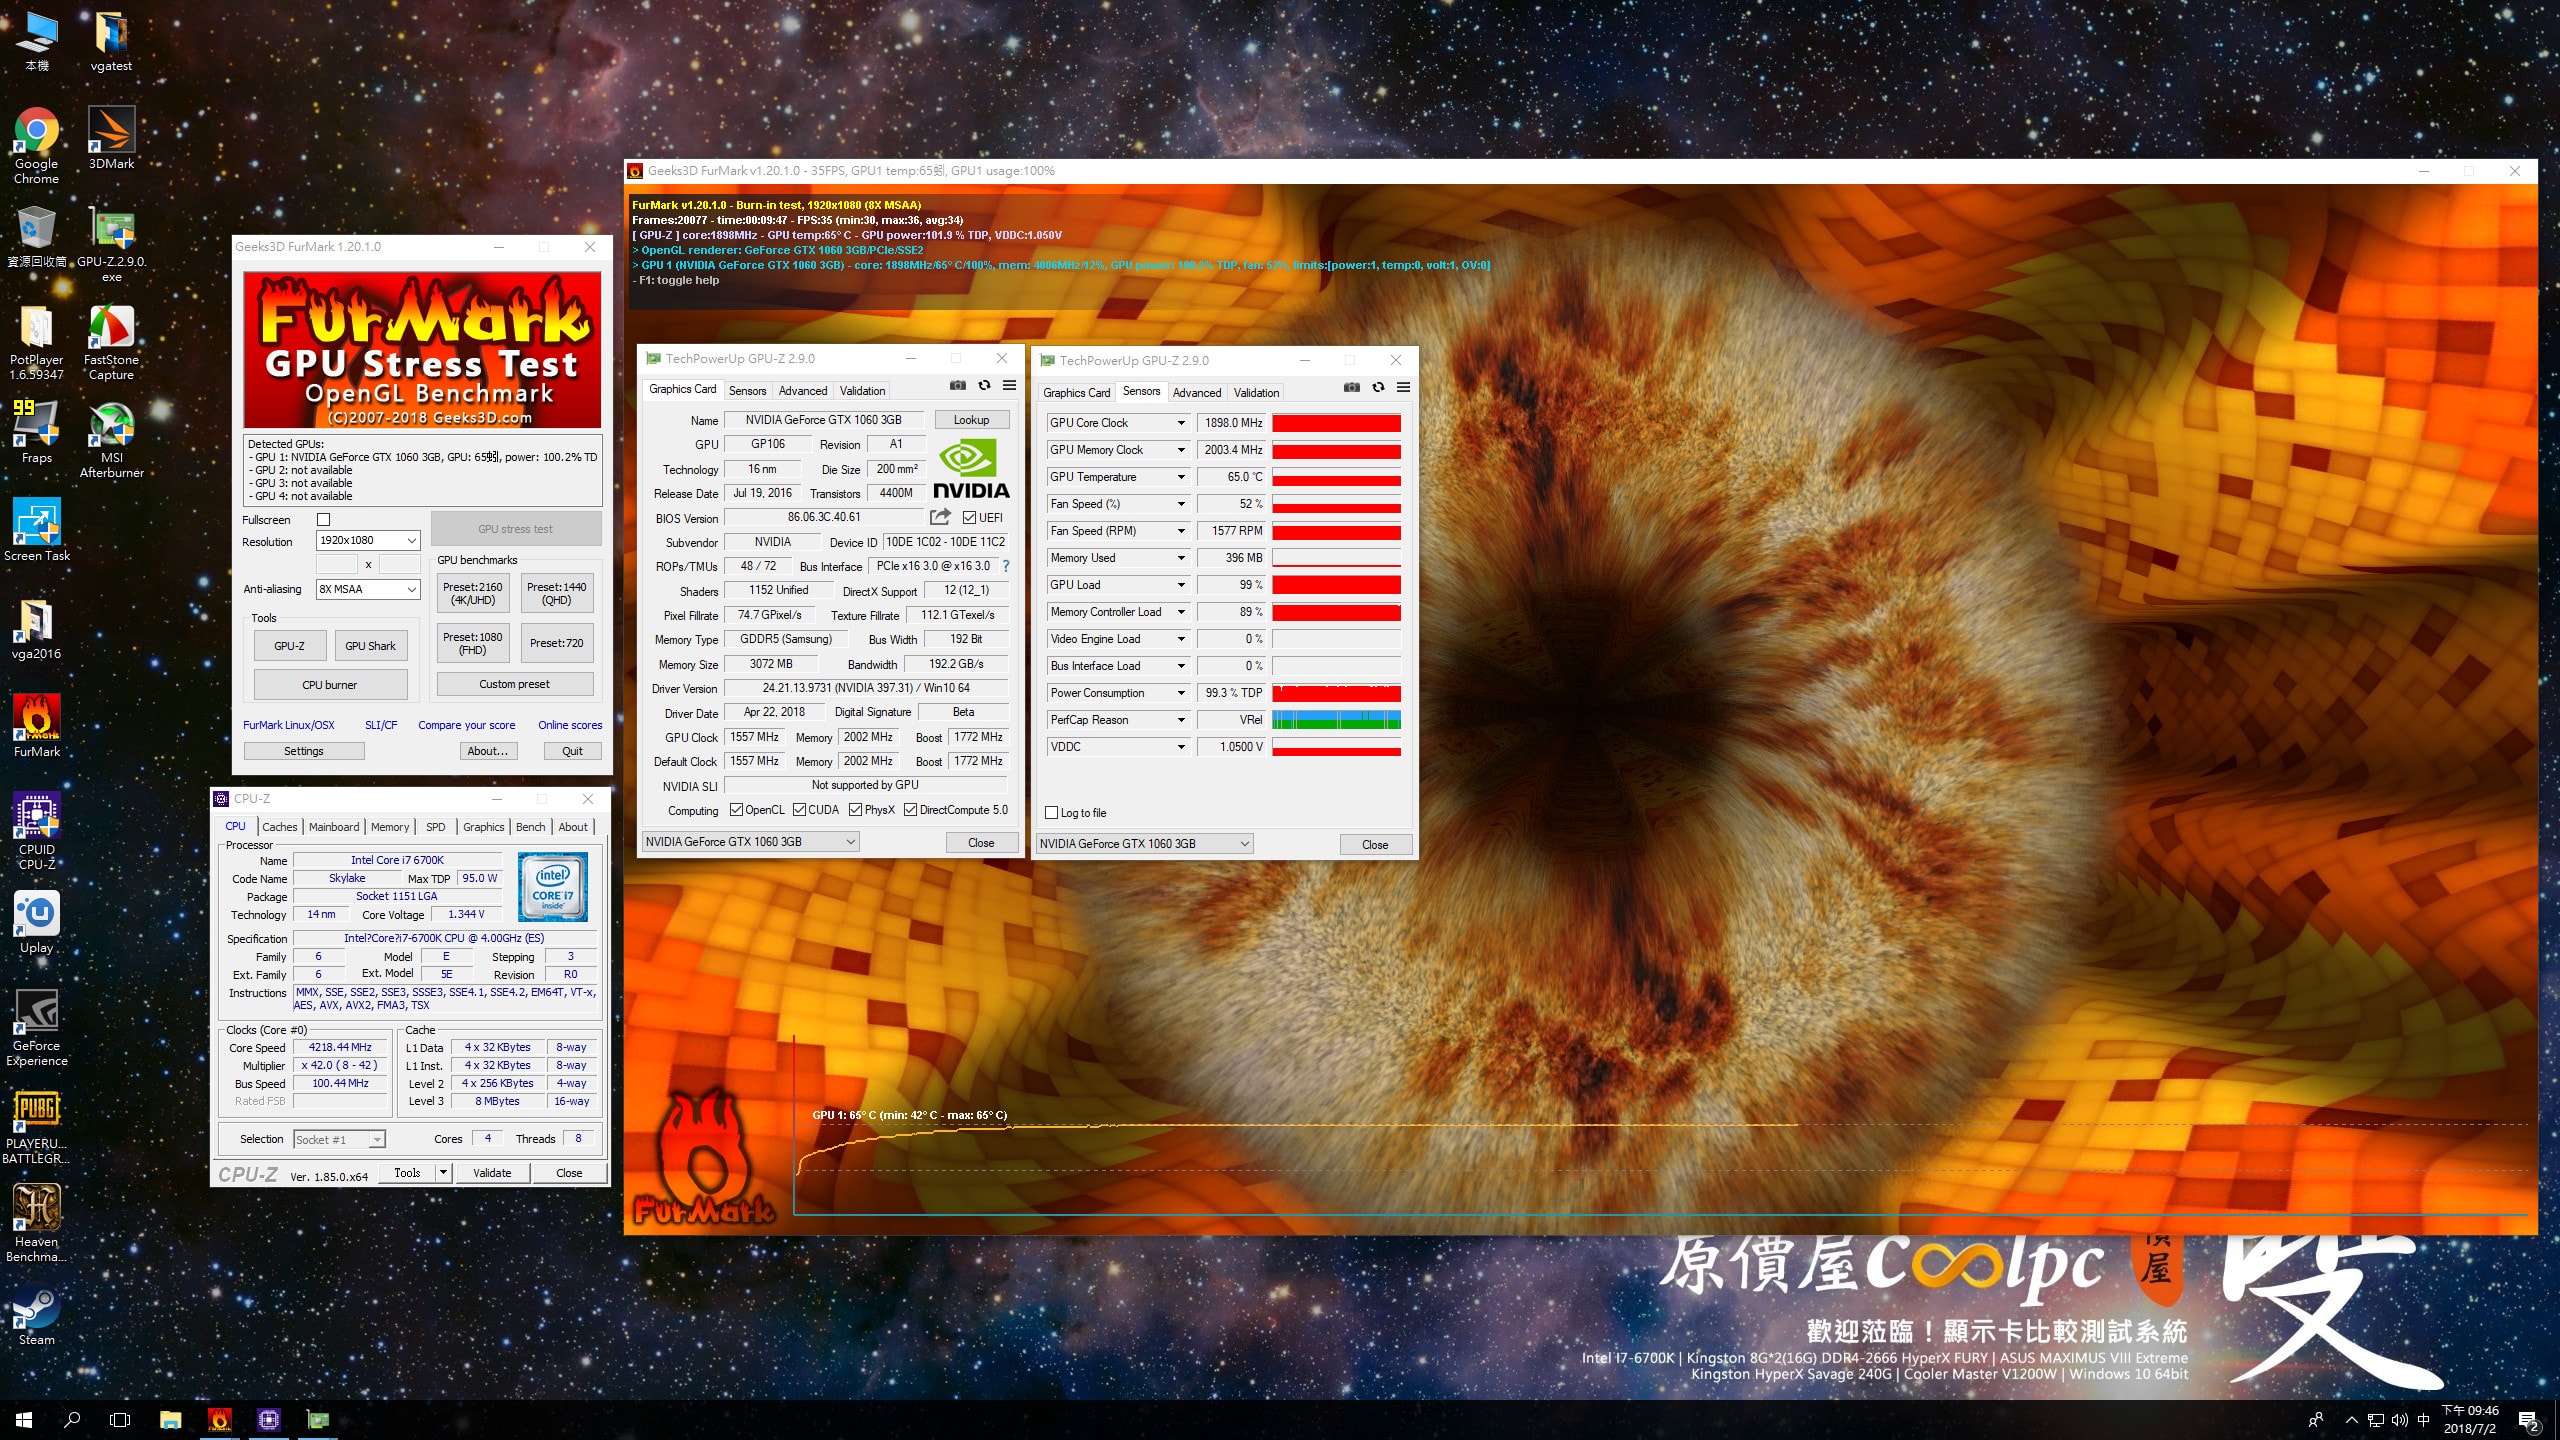The width and height of the screenshot is (2560, 1440).
Task: Open GPU selector dropdown in GPU-Z Sensors window
Action: click(1145, 844)
